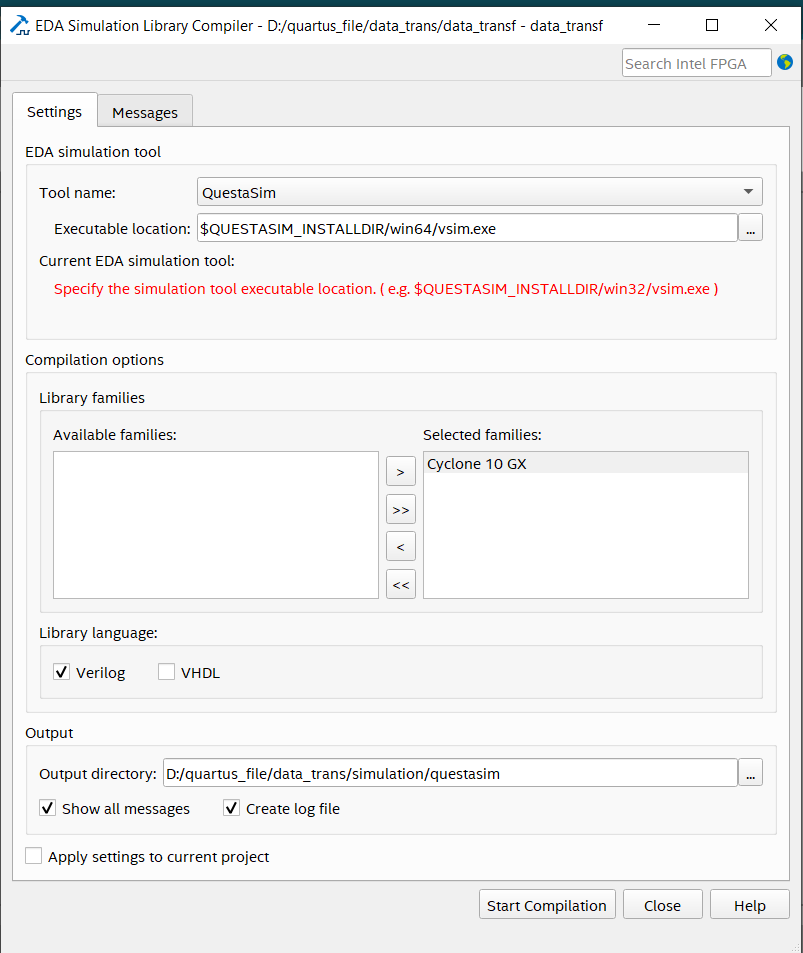Viewport: 803px width, 953px height.
Task: Toggle Create log file checkbox
Action: pos(232,808)
